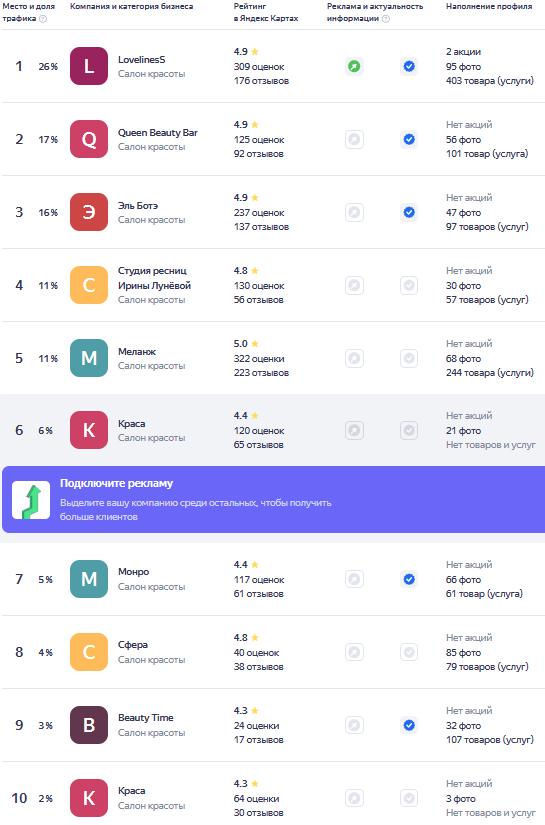The height and width of the screenshot is (825, 545).
Task: Click the help icon next to трафика header
Action: (x=43, y=18)
